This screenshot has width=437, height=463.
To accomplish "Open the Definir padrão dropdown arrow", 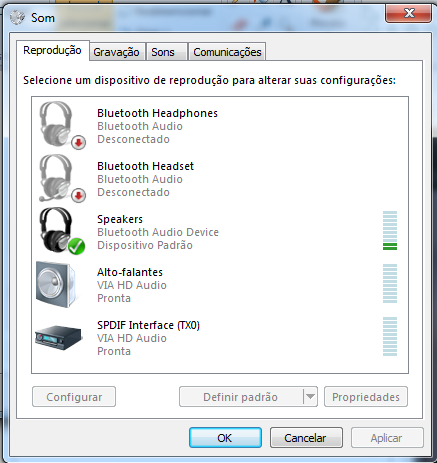I will [310, 397].
